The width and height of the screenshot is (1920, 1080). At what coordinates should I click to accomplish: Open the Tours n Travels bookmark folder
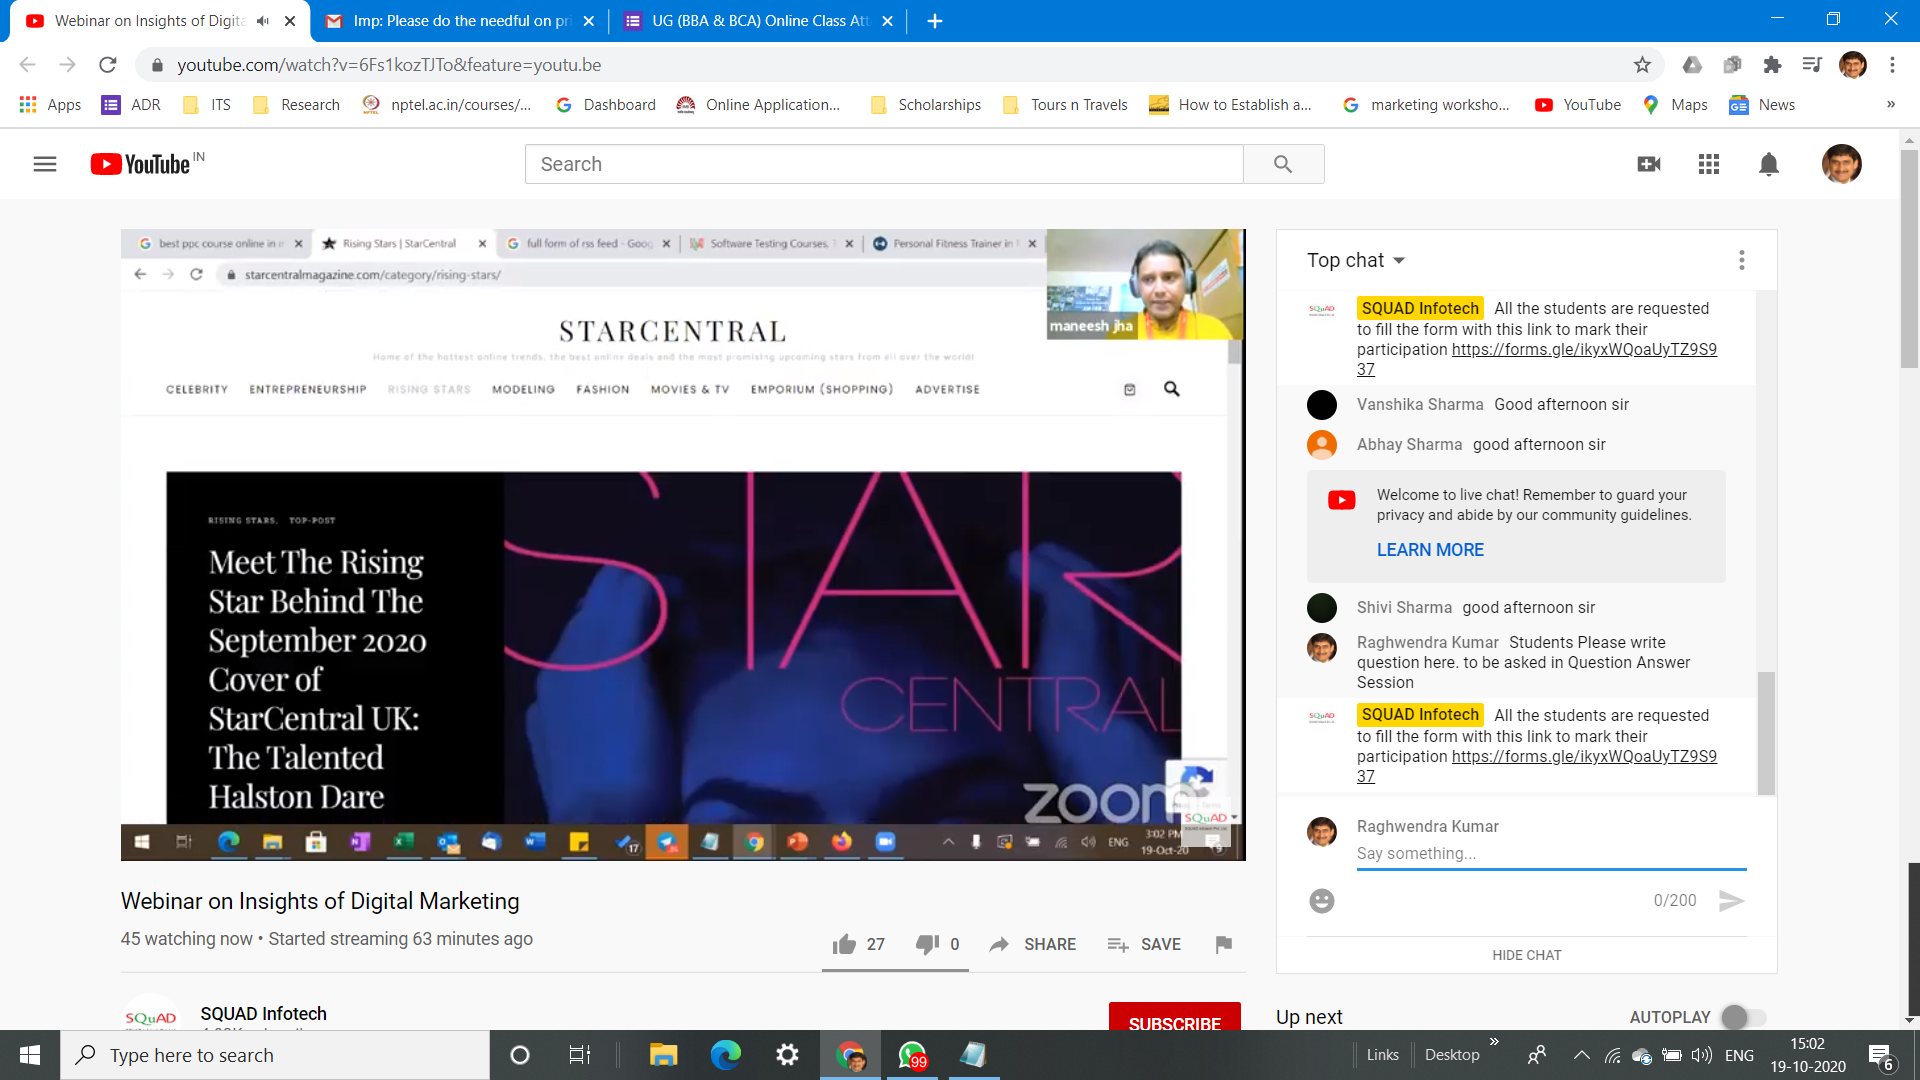click(1065, 104)
